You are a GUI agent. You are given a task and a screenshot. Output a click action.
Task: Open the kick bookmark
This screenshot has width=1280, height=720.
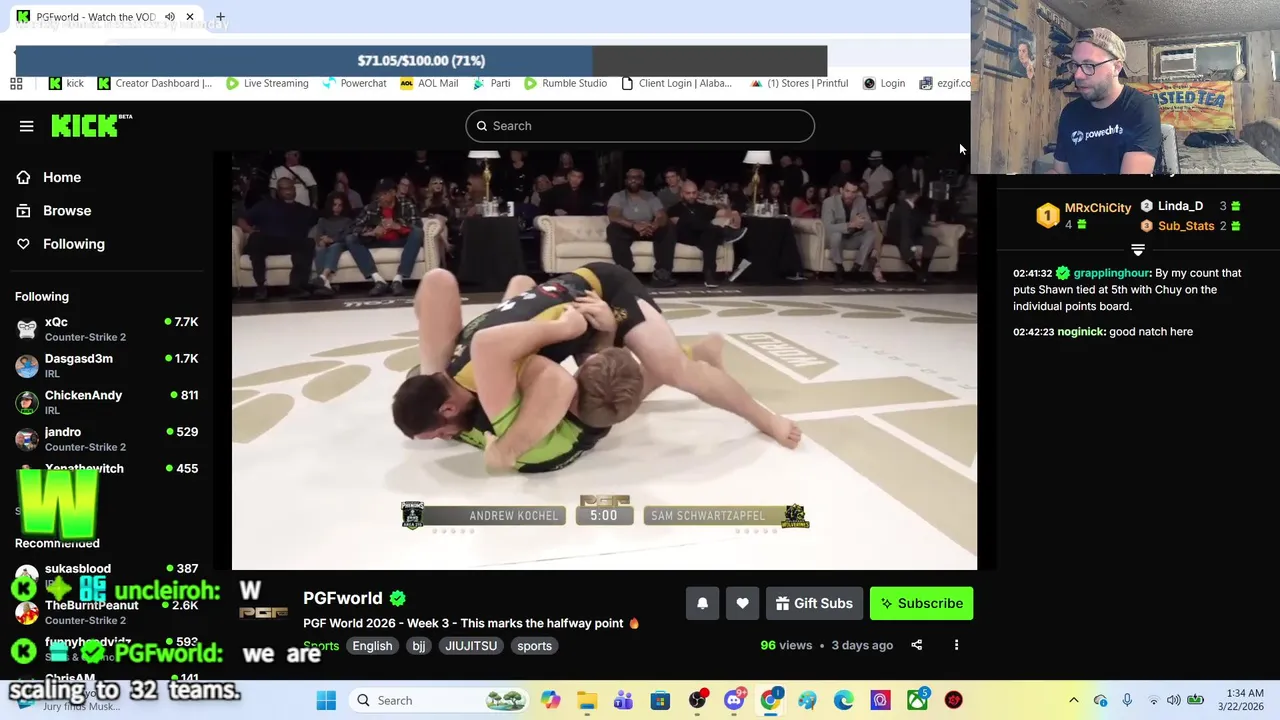pos(67,83)
